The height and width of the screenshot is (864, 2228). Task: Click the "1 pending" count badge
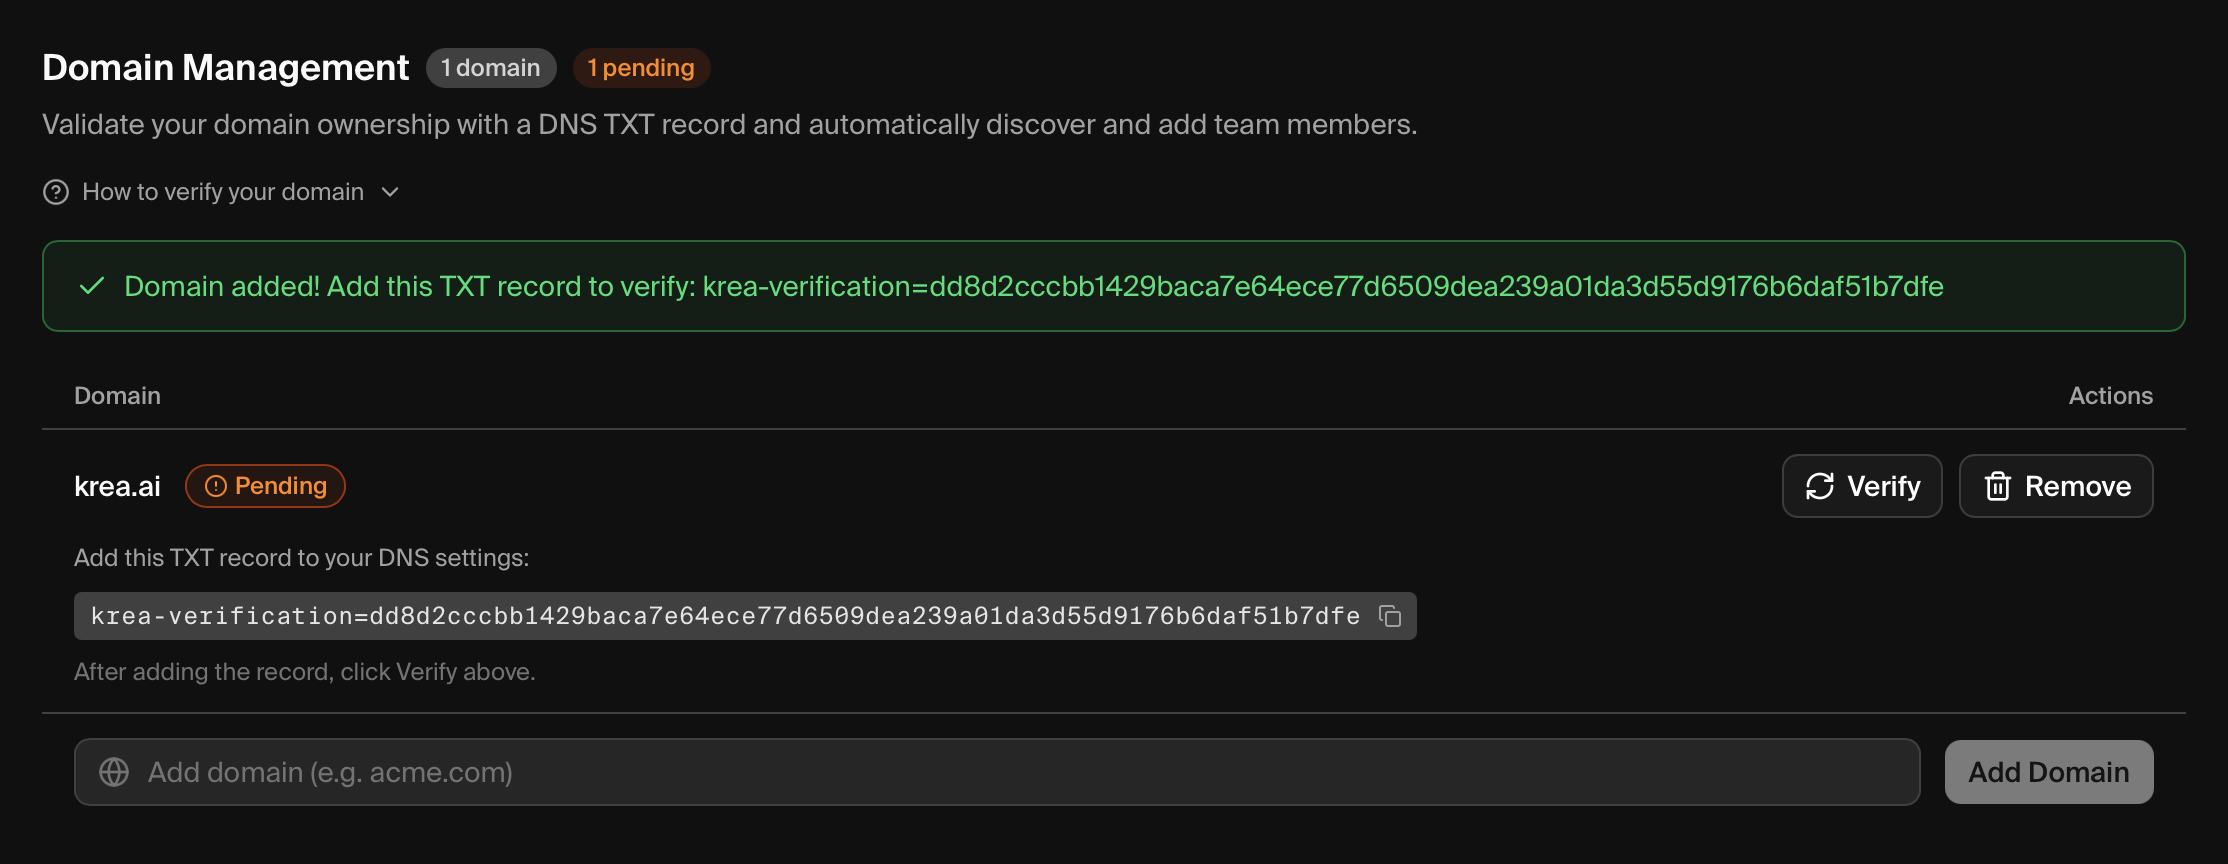[x=641, y=68]
